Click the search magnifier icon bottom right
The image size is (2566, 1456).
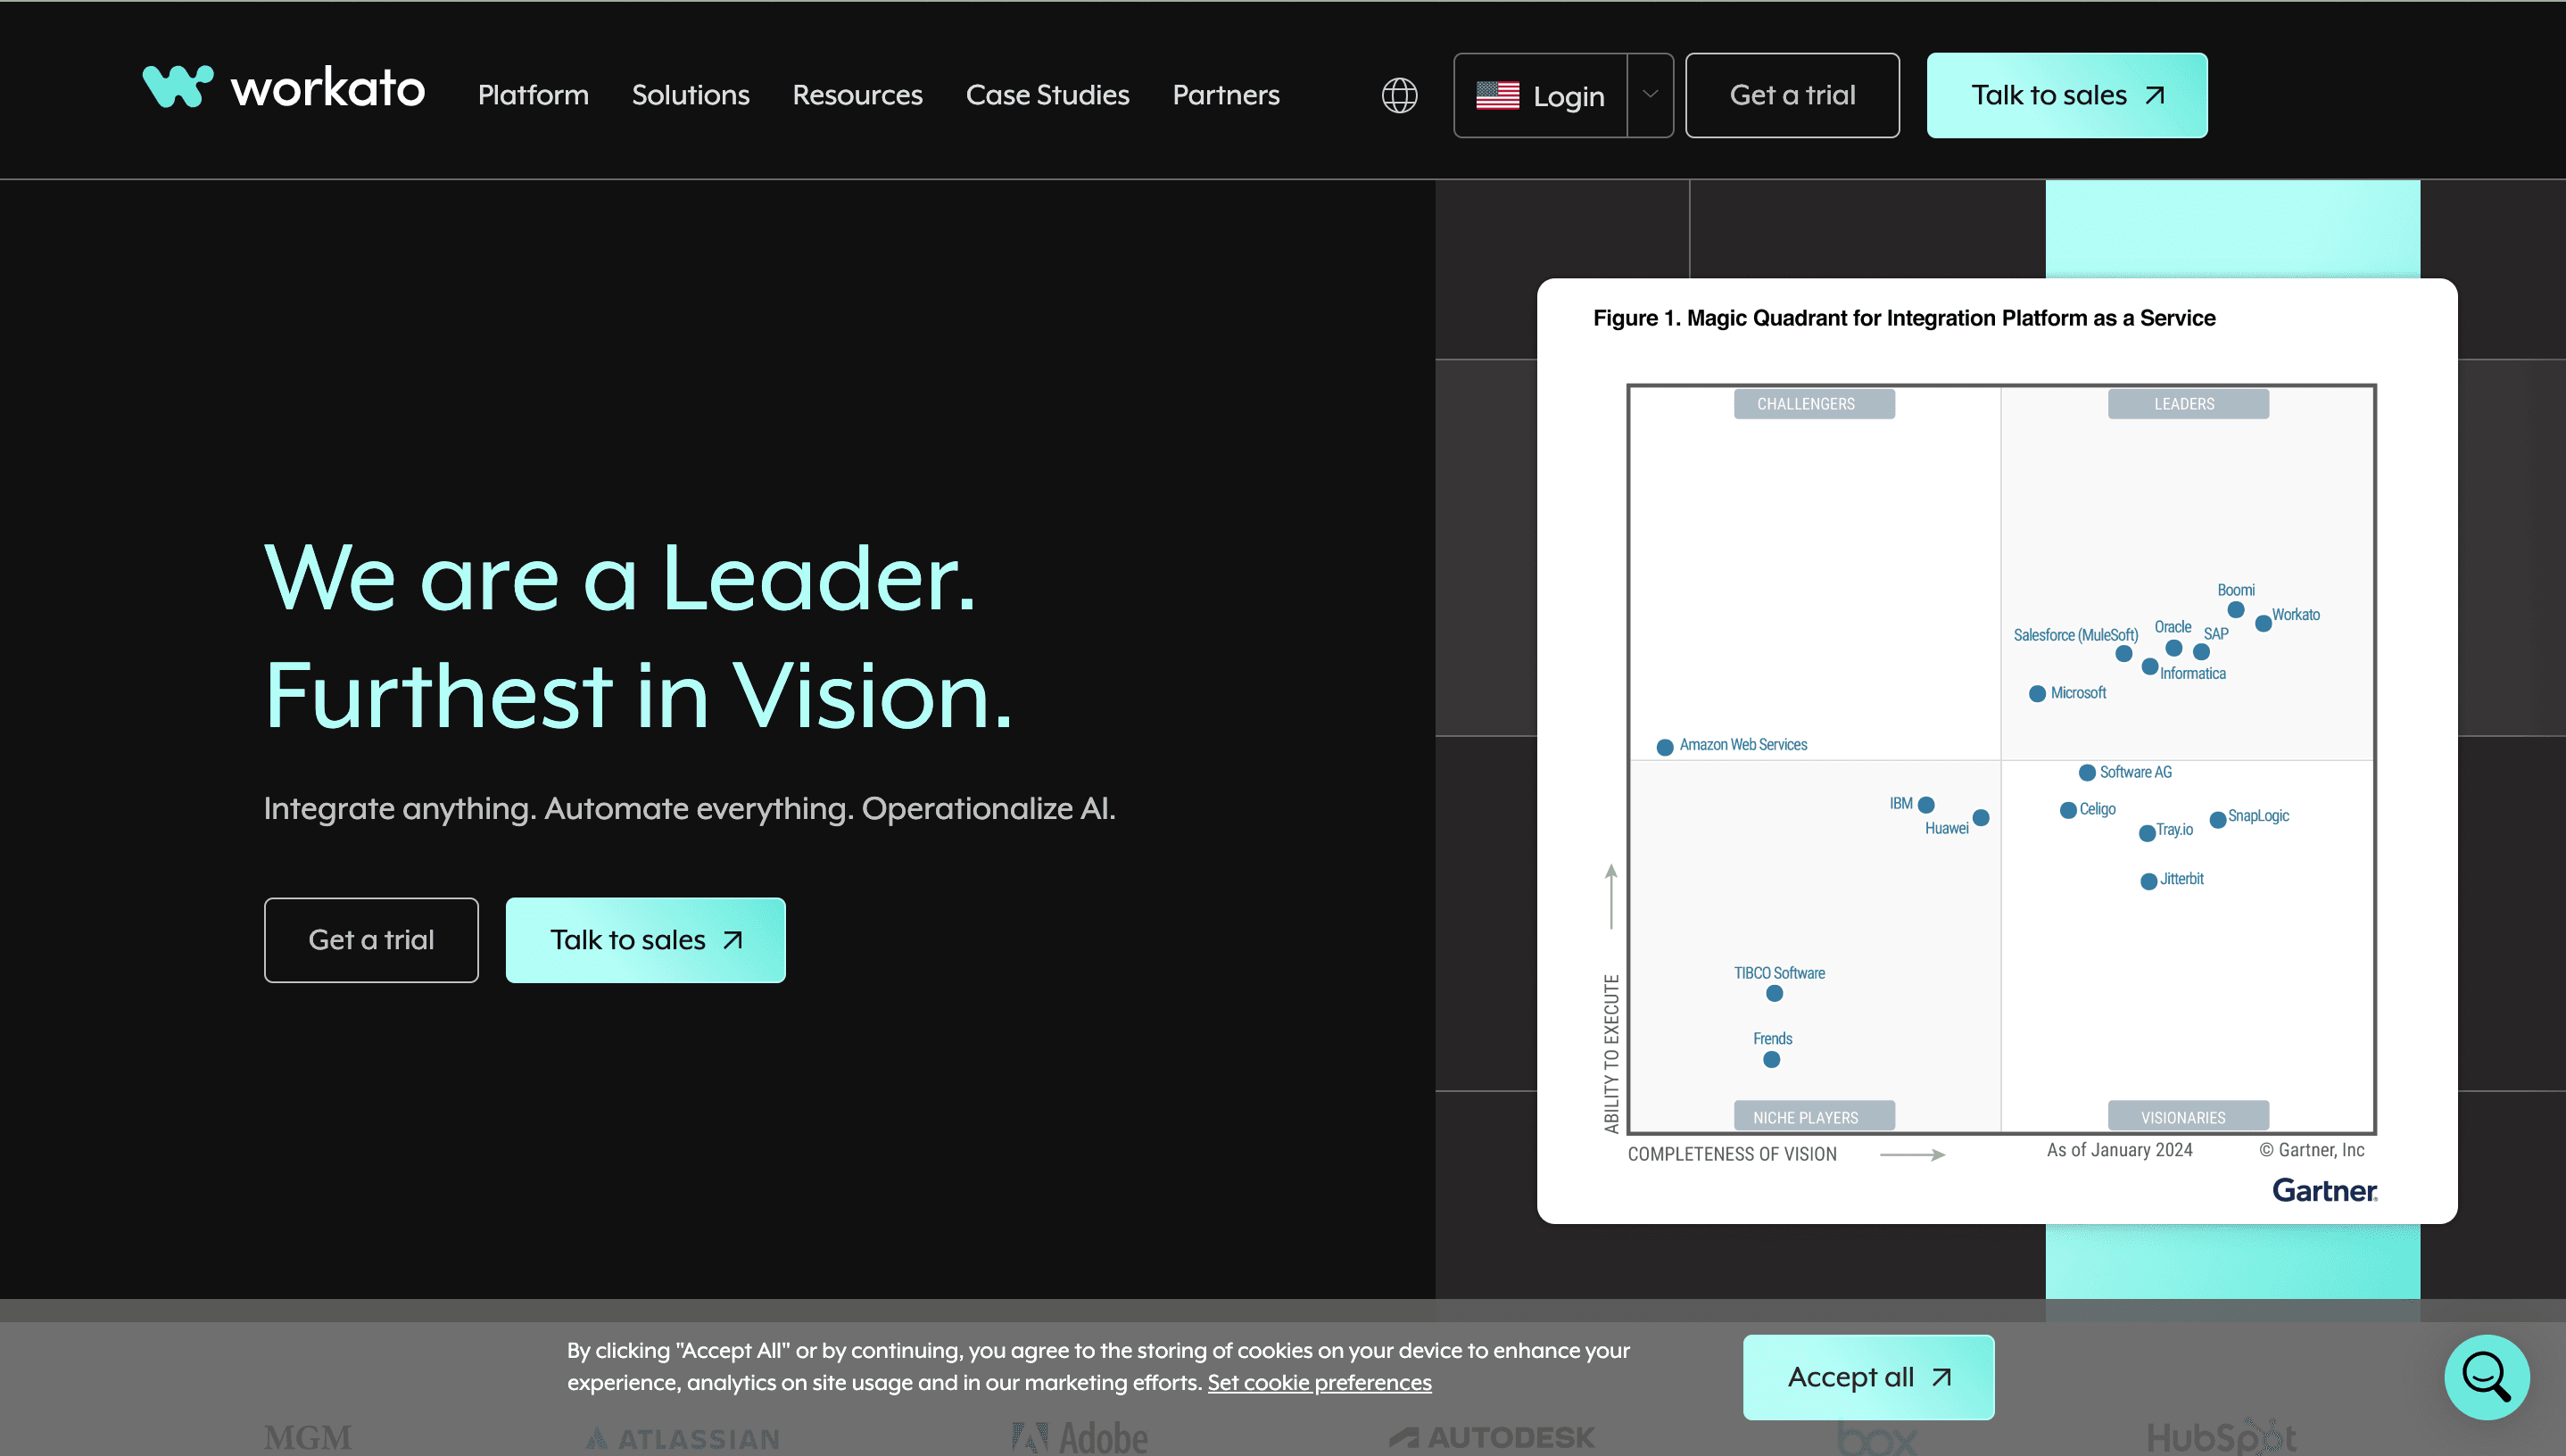2487,1377
